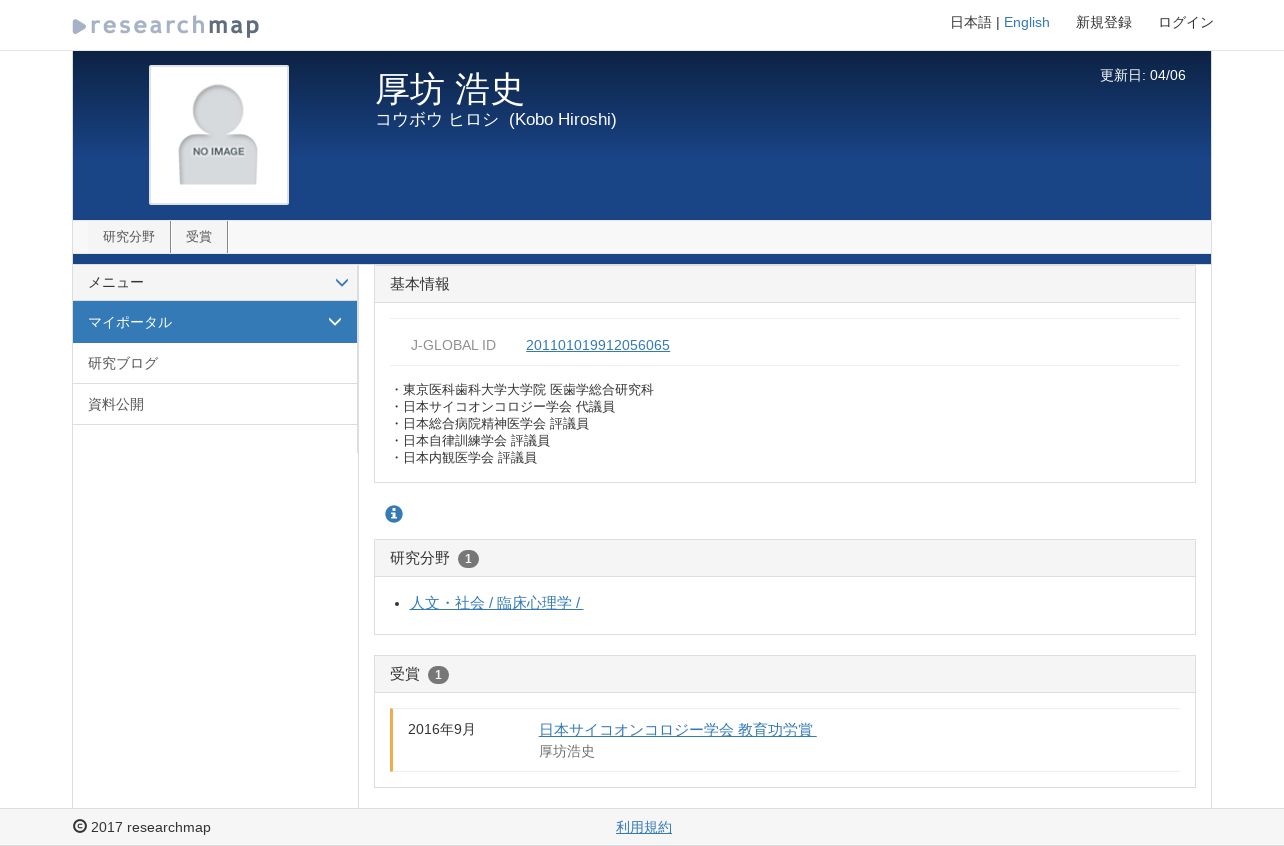Open 研究ブログ in the sidebar

coord(215,363)
